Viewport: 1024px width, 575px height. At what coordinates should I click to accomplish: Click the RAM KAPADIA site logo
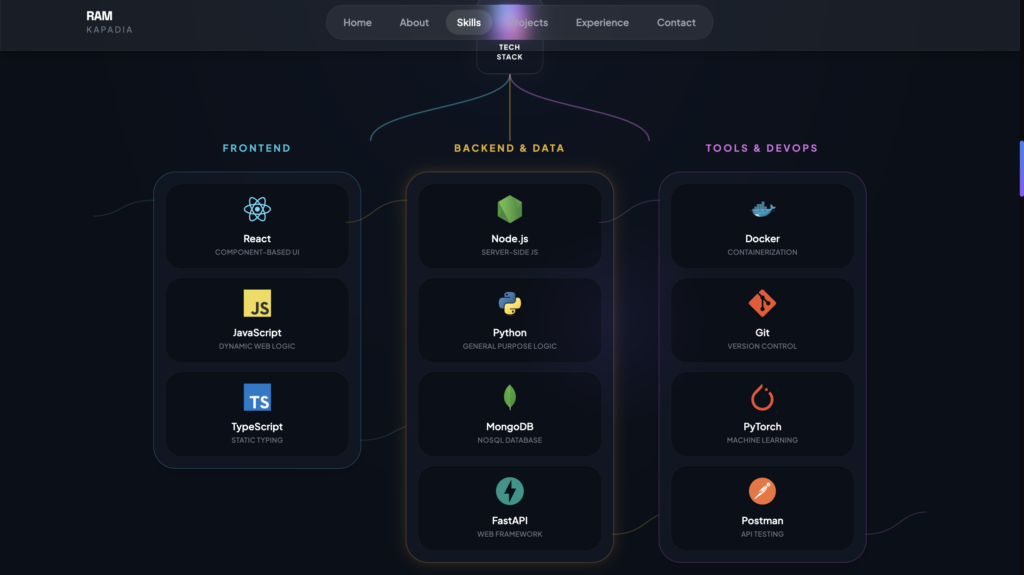pos(109,22)
